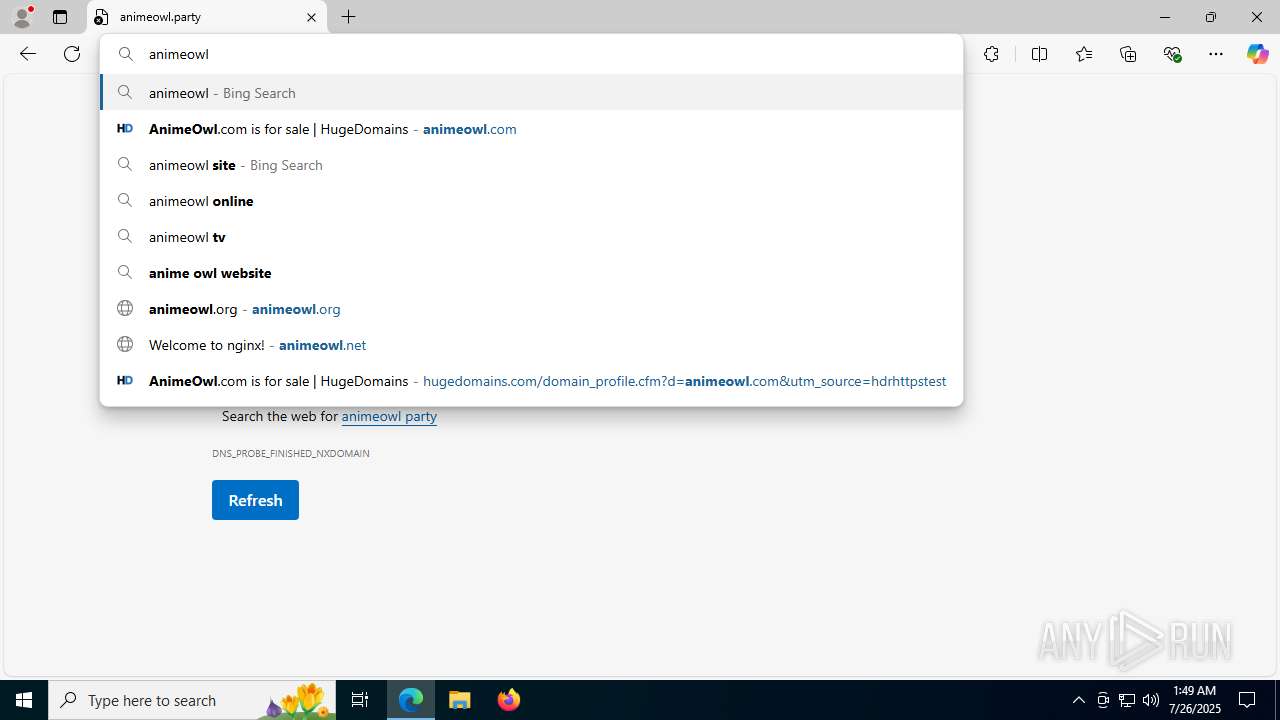This screenshot has height=720, width=1280.
Task: Open network tray icon
Action: [x=1127, y=700]
